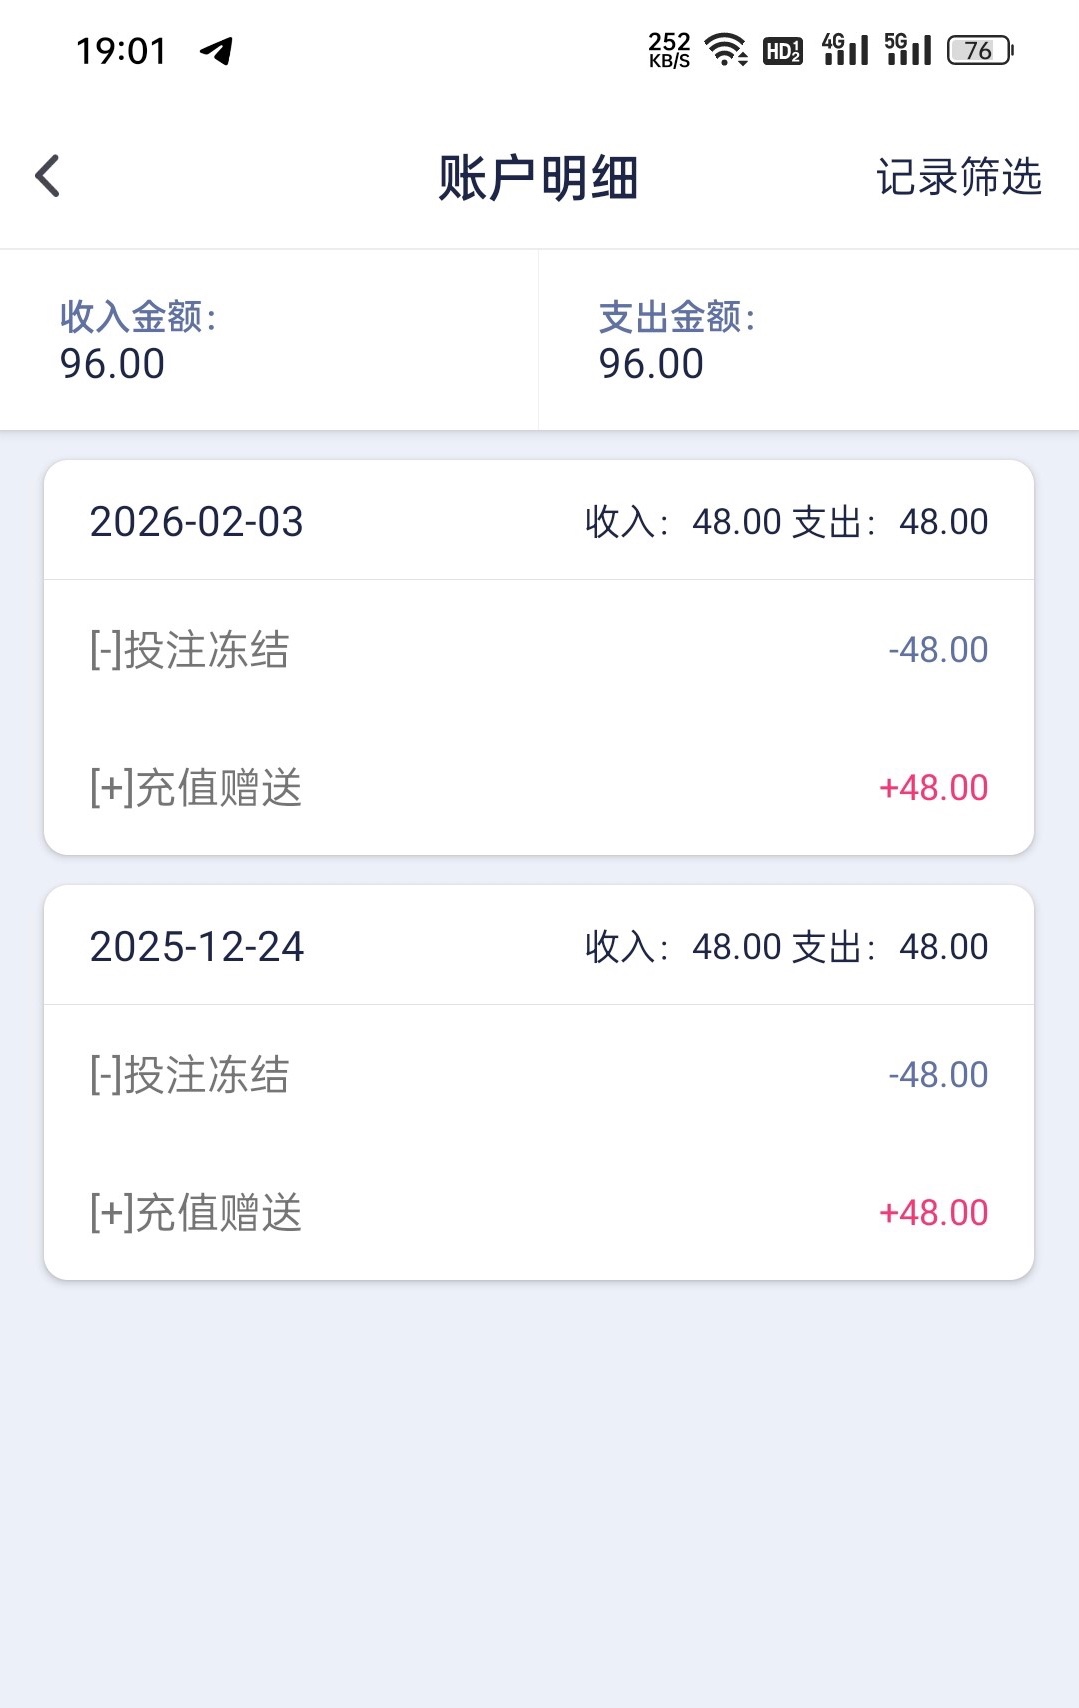This screenshot has width=1079, height=1708.
Task: Tap the -48.00 amount under 2025-12-24
Action: point(937,1075)
